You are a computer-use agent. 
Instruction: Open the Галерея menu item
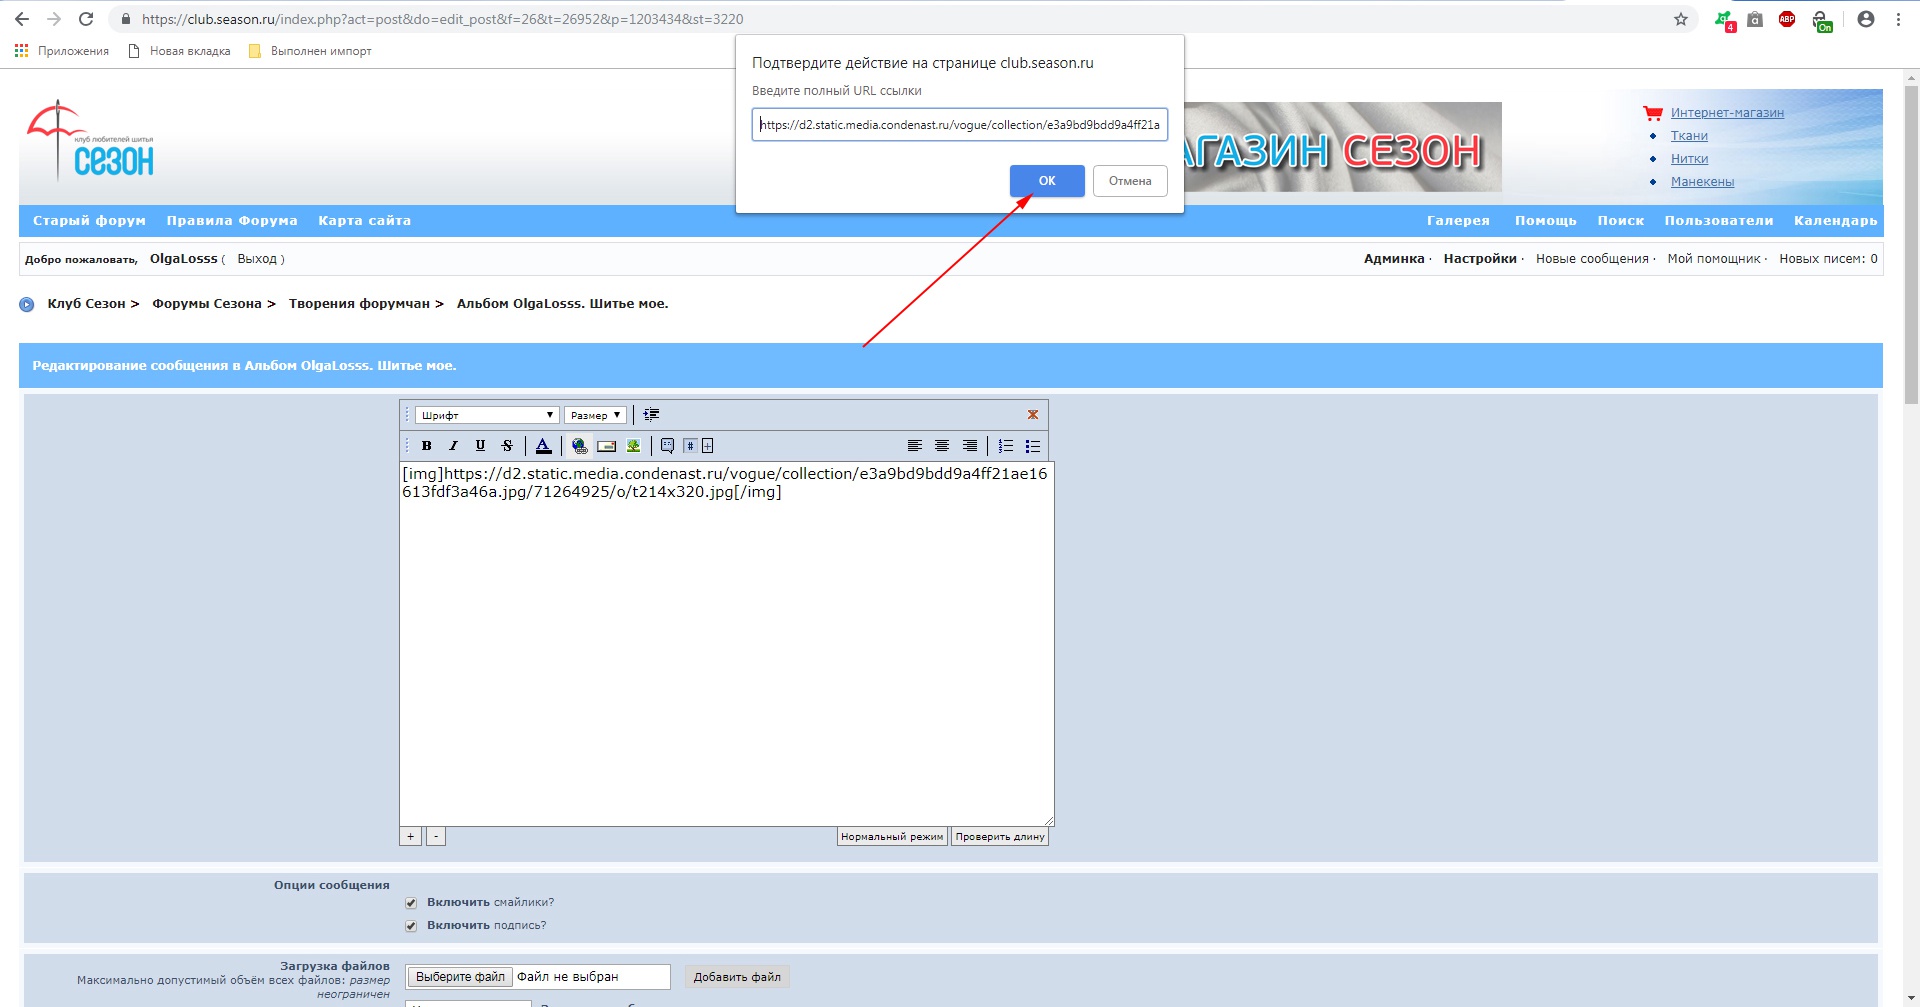(x=1458, y=221)
